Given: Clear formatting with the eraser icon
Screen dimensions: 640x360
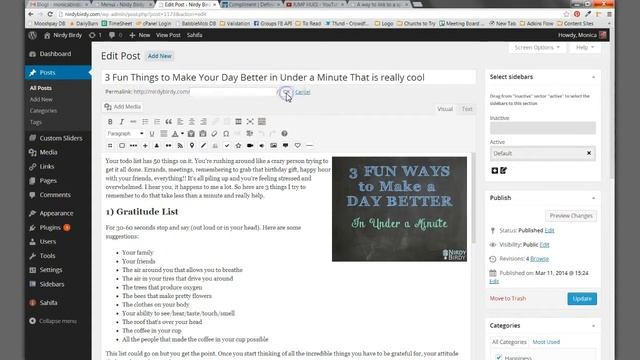Looking at the screenshot, I should [x=214, y=133].
